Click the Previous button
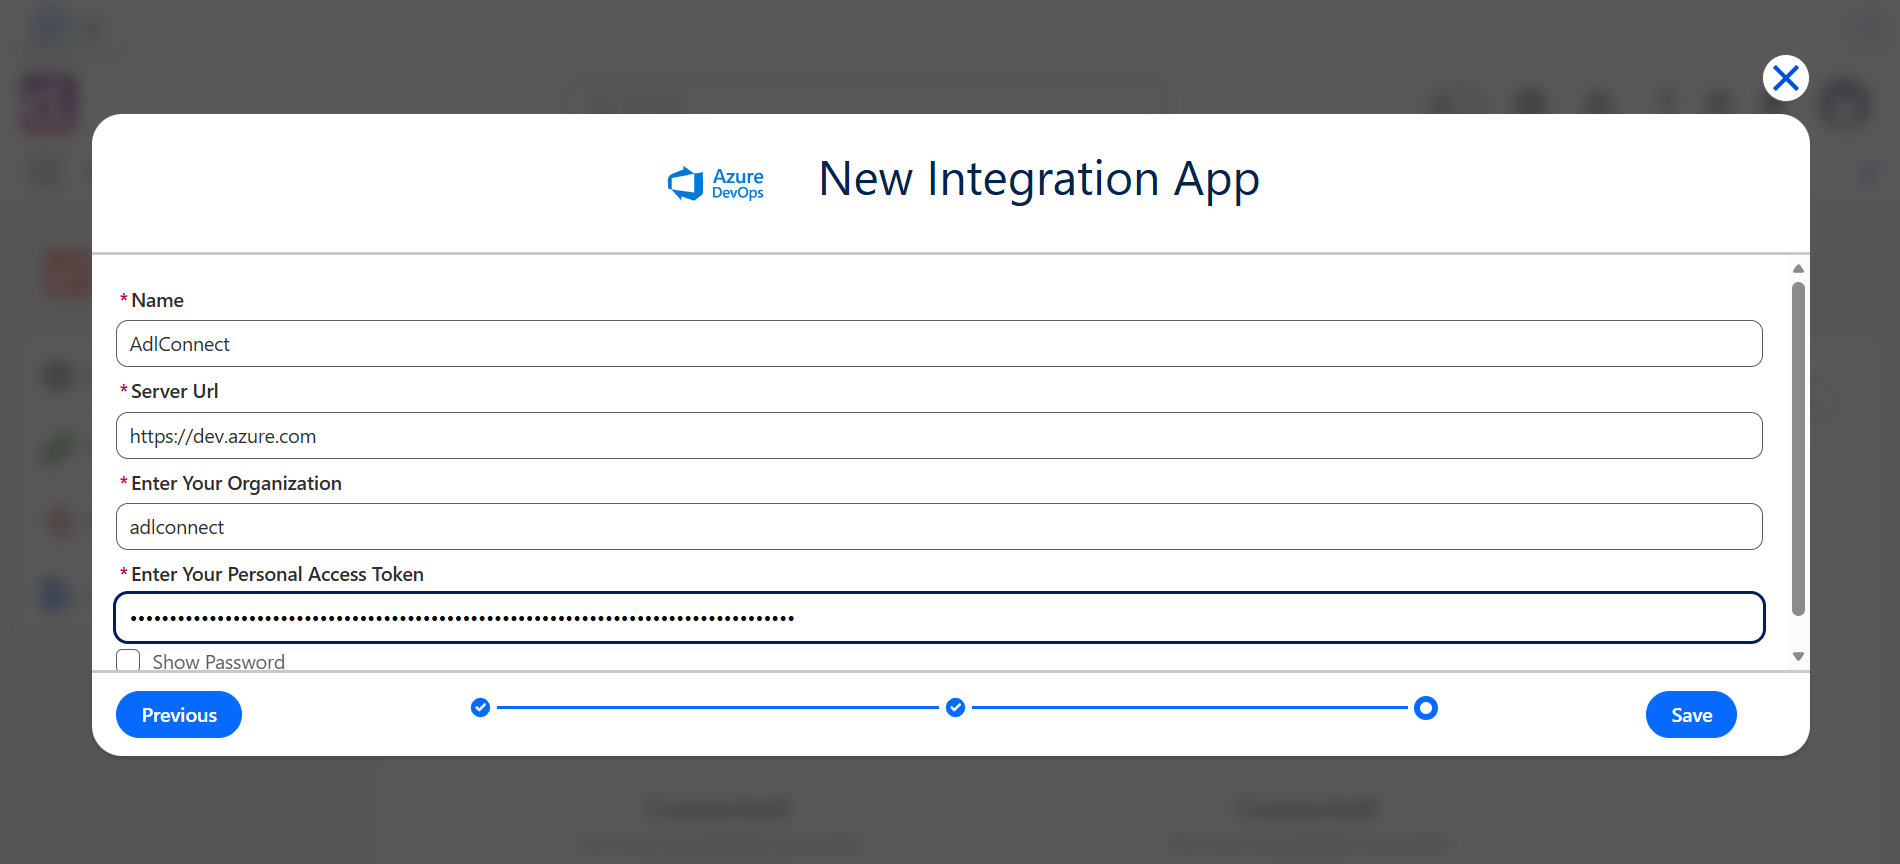Screen dimensions: 1900x864 pyautogui.click(x=179, y=715)
